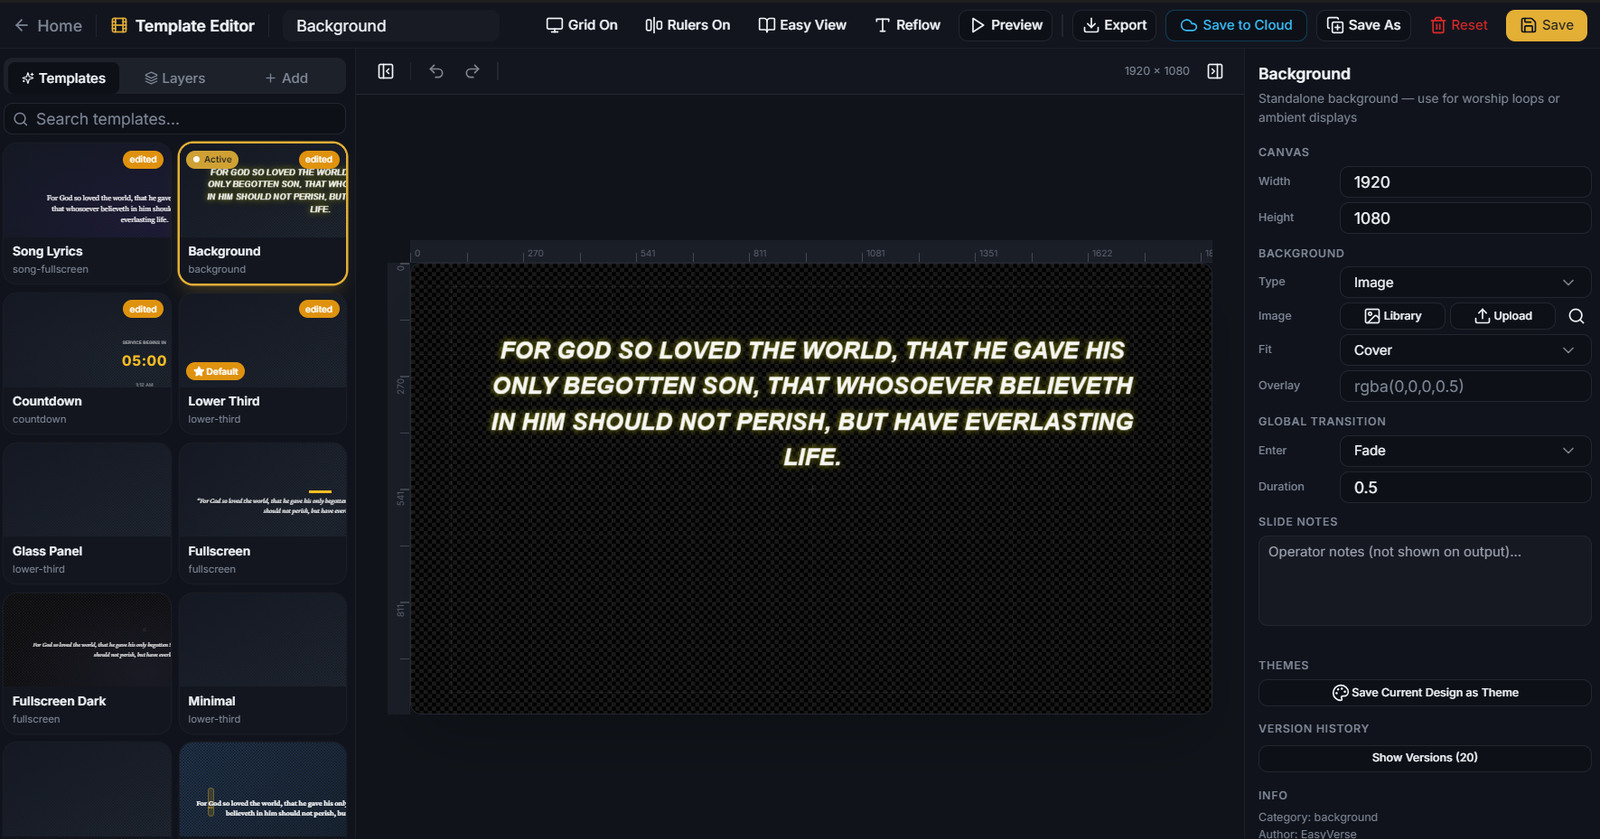This screenshot has height=839, width=1600.
Task: Click the redo arrow icon
Action: pyautogui.click(x=472, y=71)
